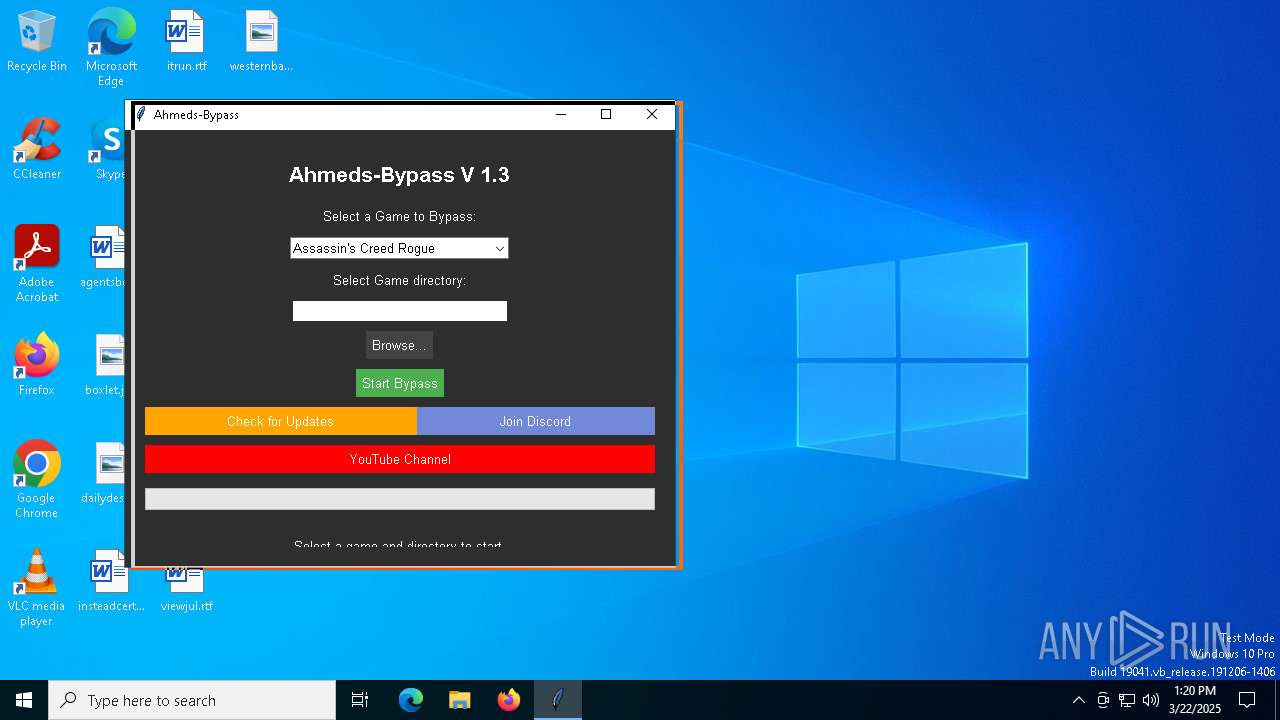The height and width of the screenshot is (720, 1280).
Task: Show hidden system tray icons
Action: (x=1078, y=700)
